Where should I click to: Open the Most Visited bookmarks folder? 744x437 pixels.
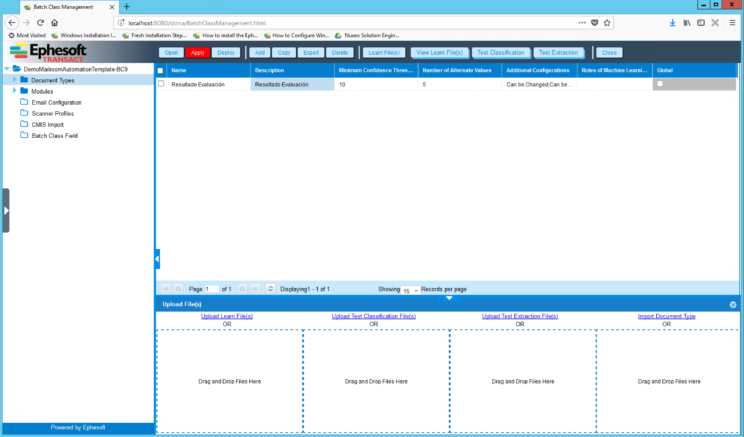click(27, 35)
